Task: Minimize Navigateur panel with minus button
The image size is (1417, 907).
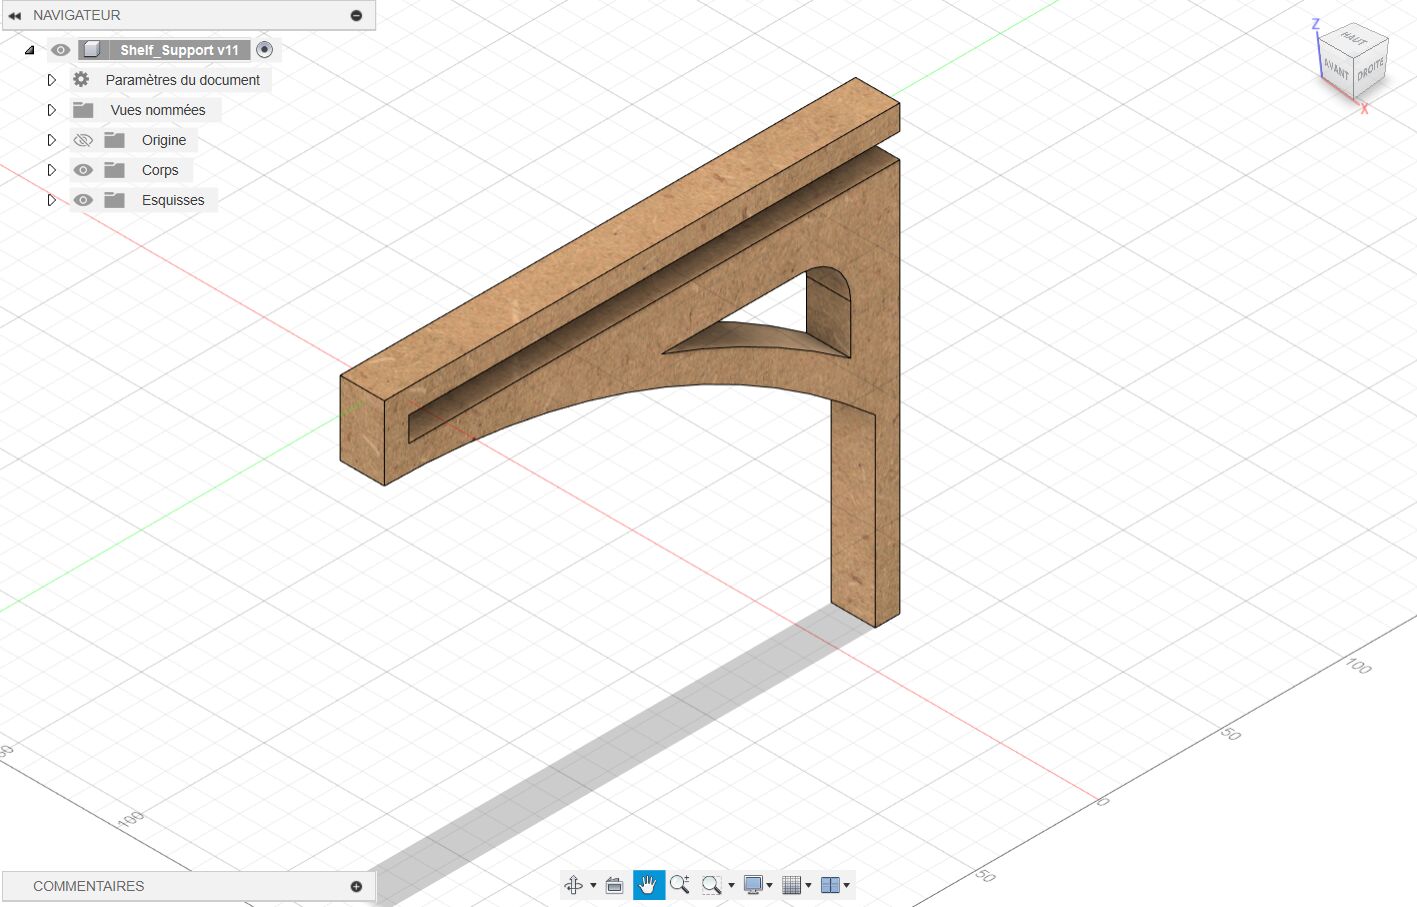Action: [357, 15]
